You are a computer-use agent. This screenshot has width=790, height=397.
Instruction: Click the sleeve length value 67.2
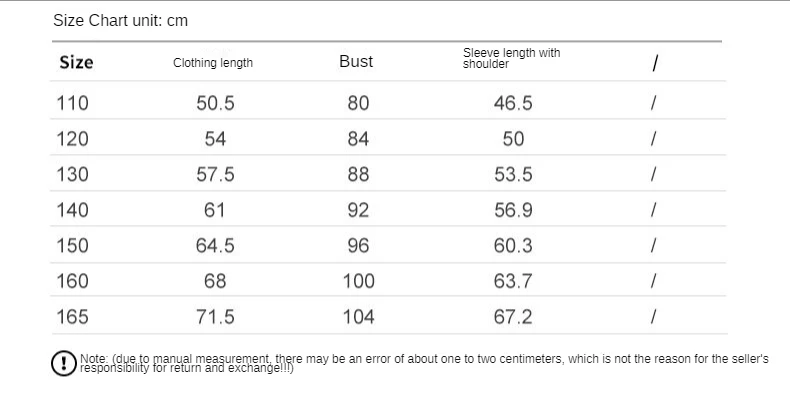[x=513, y=317]
